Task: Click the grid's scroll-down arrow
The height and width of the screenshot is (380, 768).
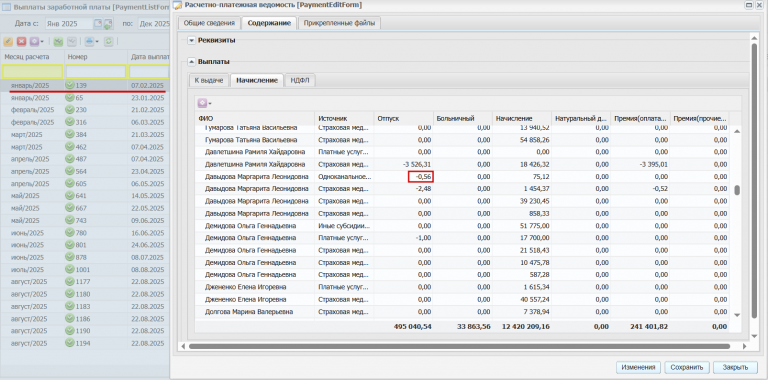Action: (737, 315)
